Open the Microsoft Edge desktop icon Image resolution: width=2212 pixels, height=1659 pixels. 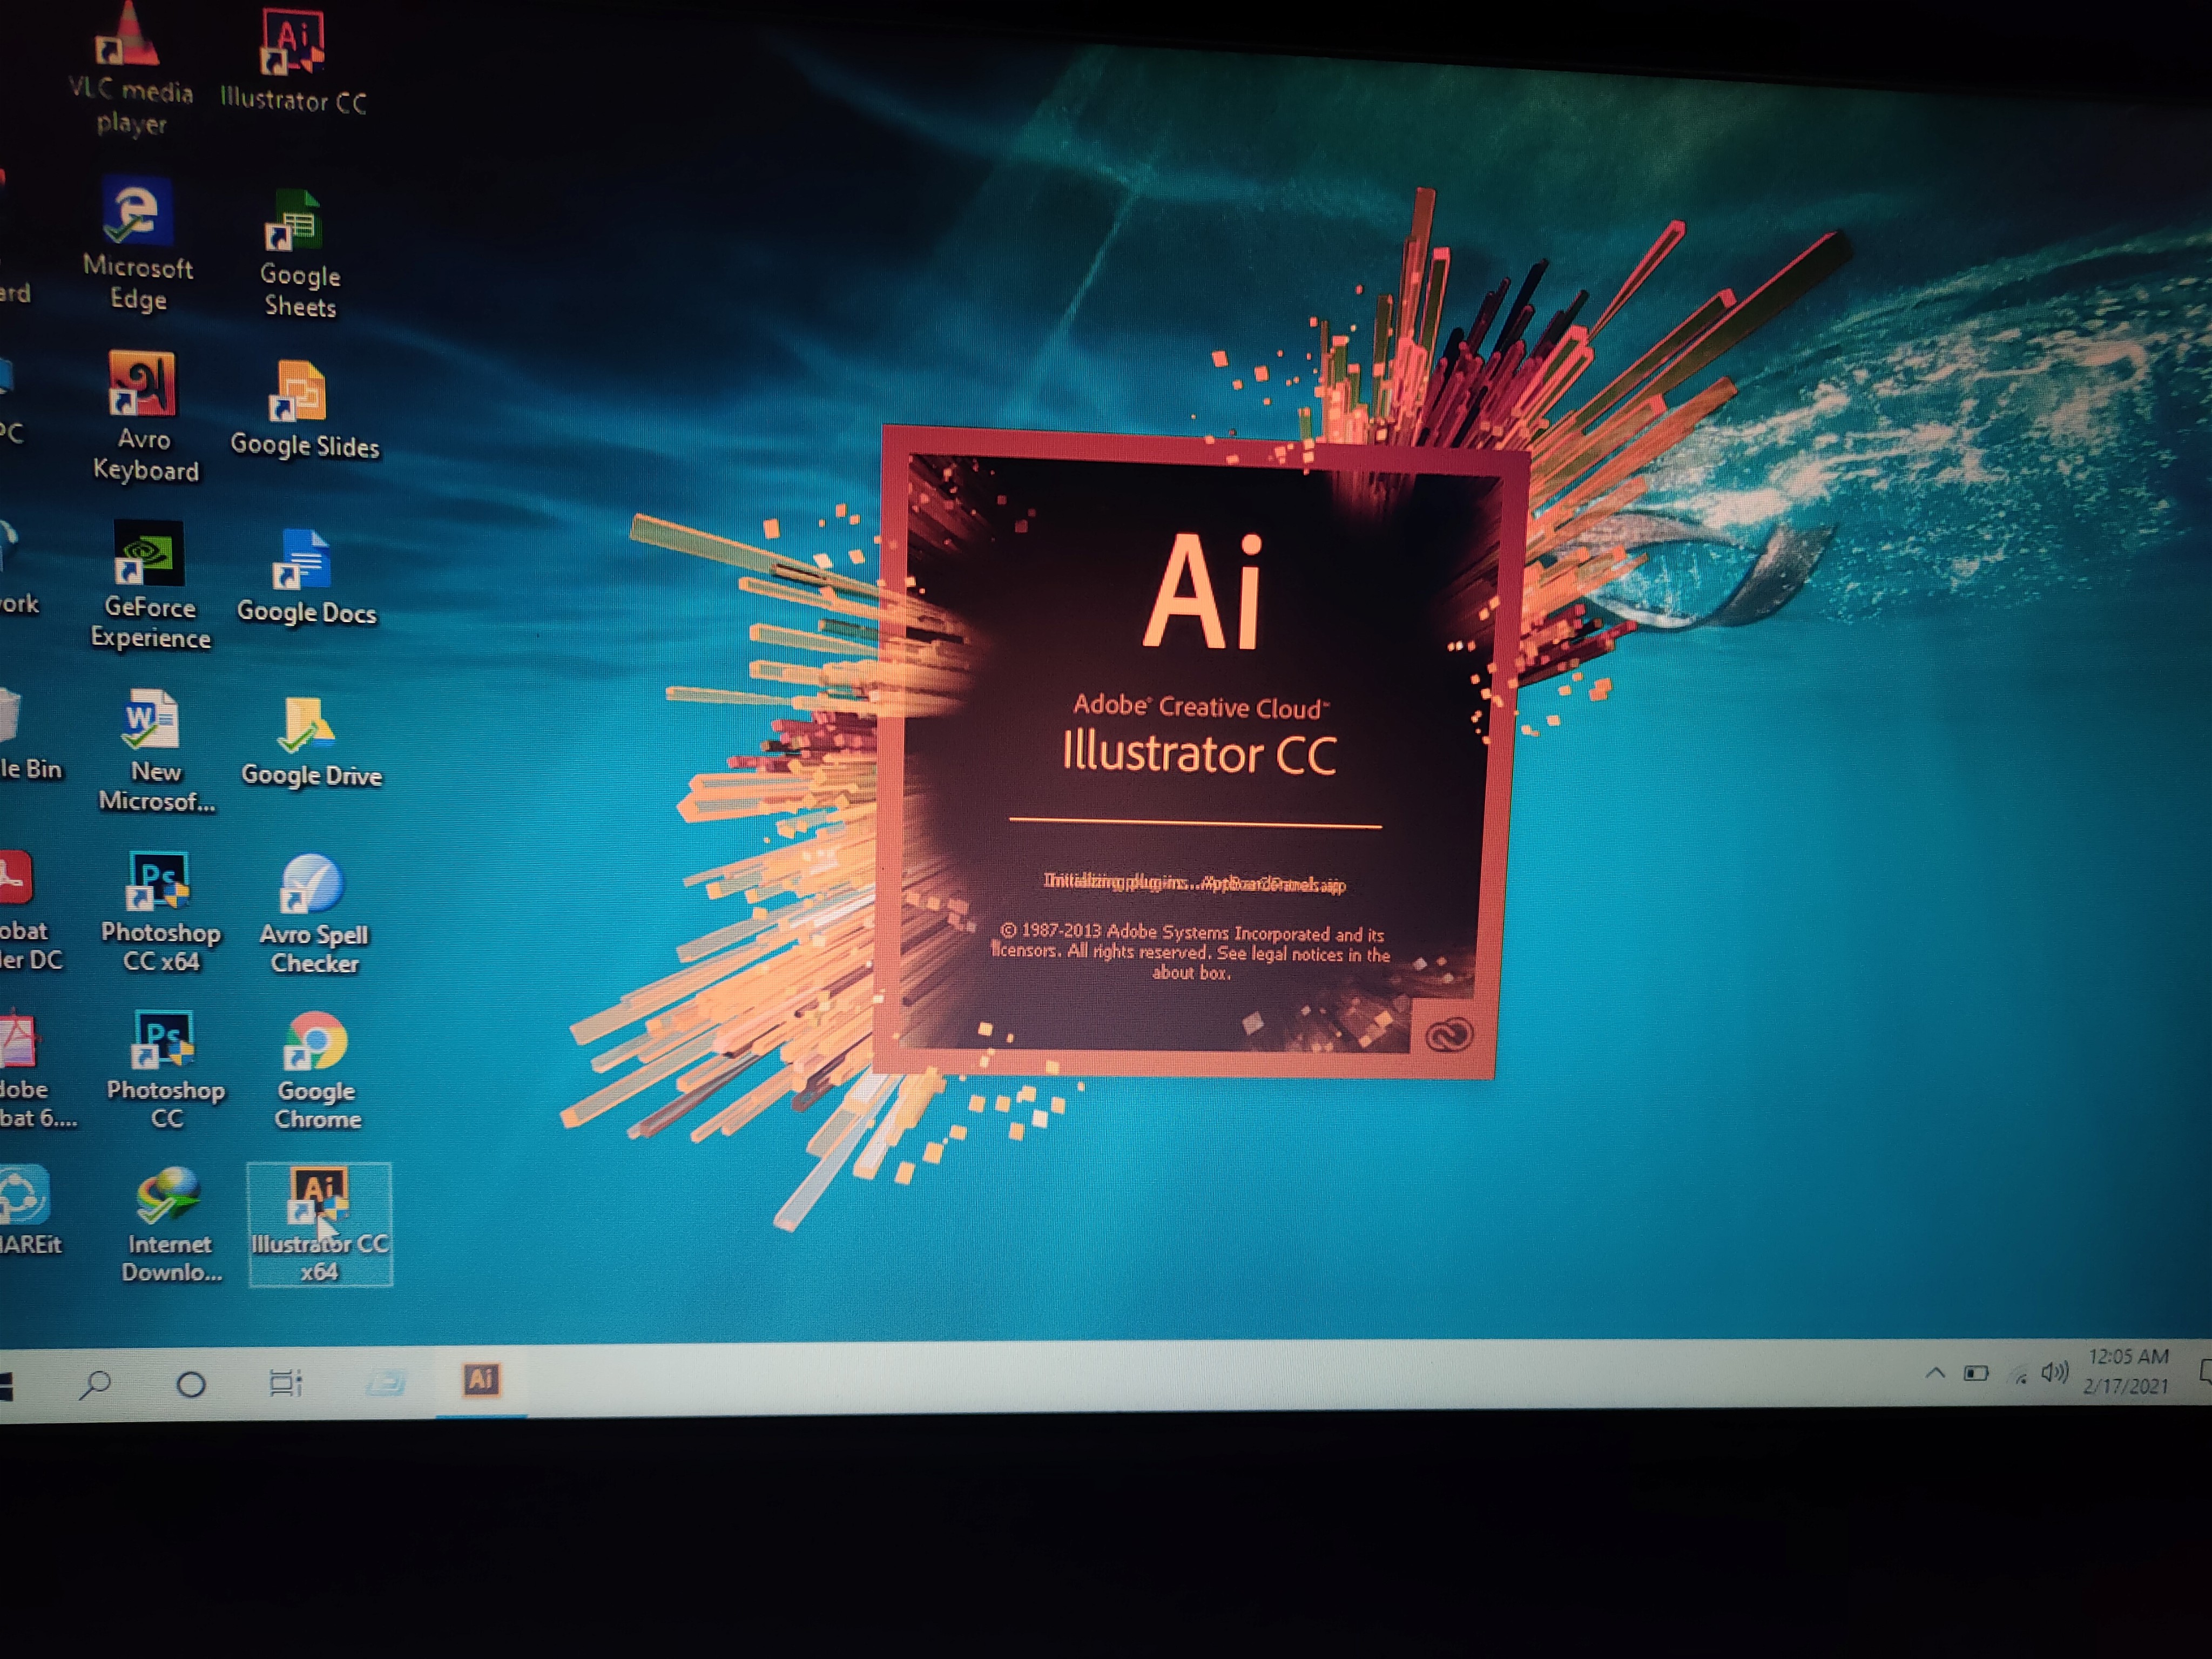[x=138, y=243]
